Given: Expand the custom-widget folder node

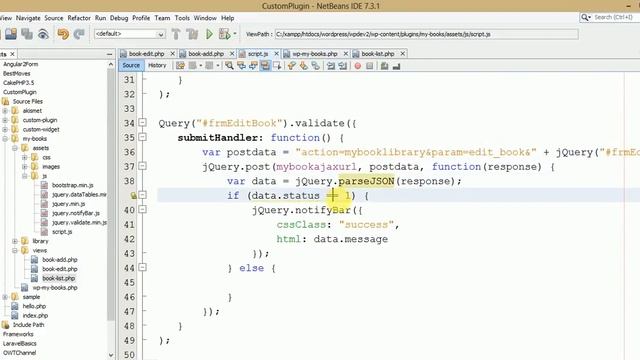Looking at the screenshot, I should [5, 129].
